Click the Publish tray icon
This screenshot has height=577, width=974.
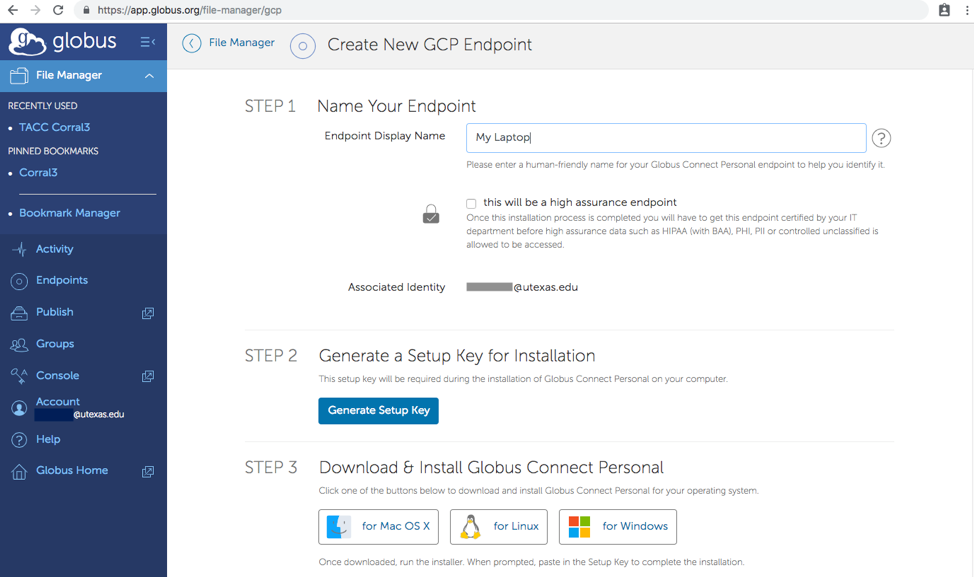19,313
